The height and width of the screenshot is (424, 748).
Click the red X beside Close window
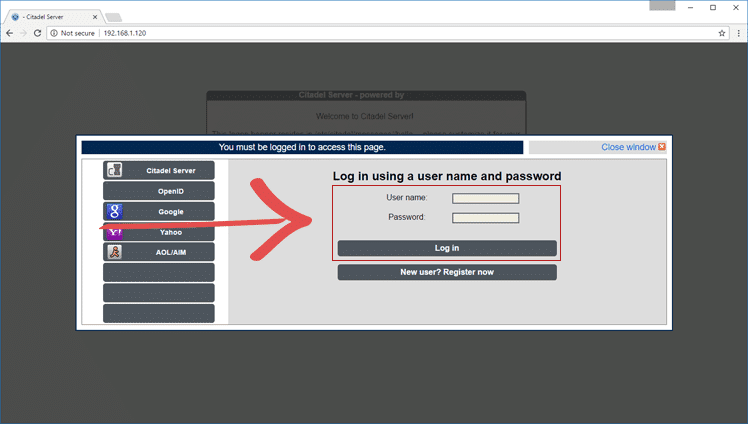662,147
